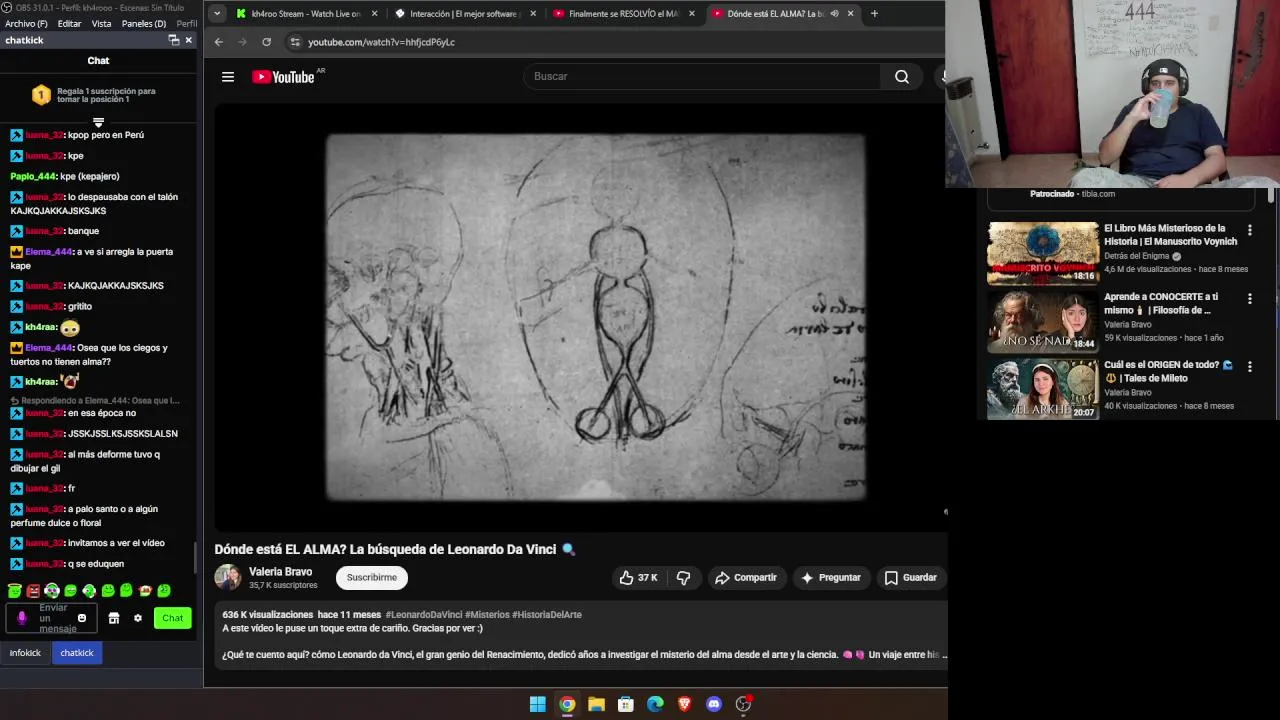Screen dimensions: 1280x720
Task: Open File Explorer from taskbar
Action: 596,704
